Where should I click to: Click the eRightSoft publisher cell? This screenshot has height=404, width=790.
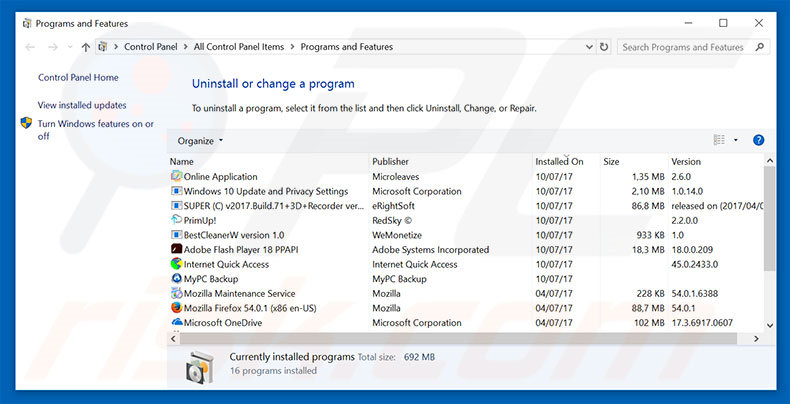click(393, 206)
